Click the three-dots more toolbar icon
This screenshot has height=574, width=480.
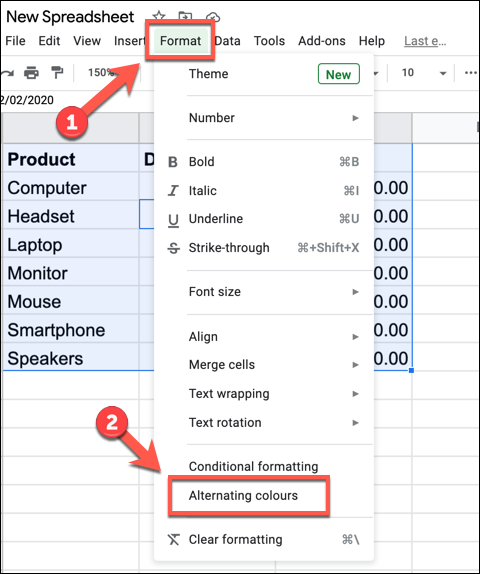point(470,73)
